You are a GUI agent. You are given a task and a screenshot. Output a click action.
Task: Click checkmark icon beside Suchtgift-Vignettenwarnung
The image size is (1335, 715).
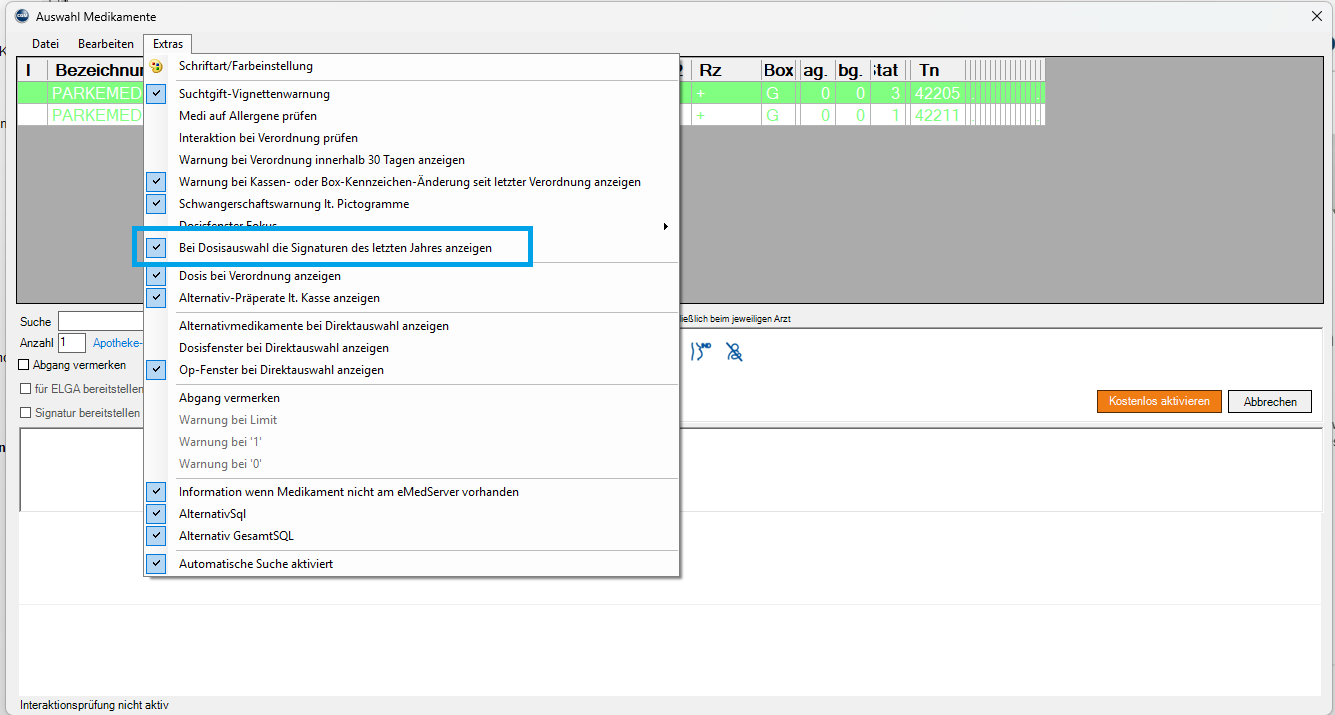[156, 94]
